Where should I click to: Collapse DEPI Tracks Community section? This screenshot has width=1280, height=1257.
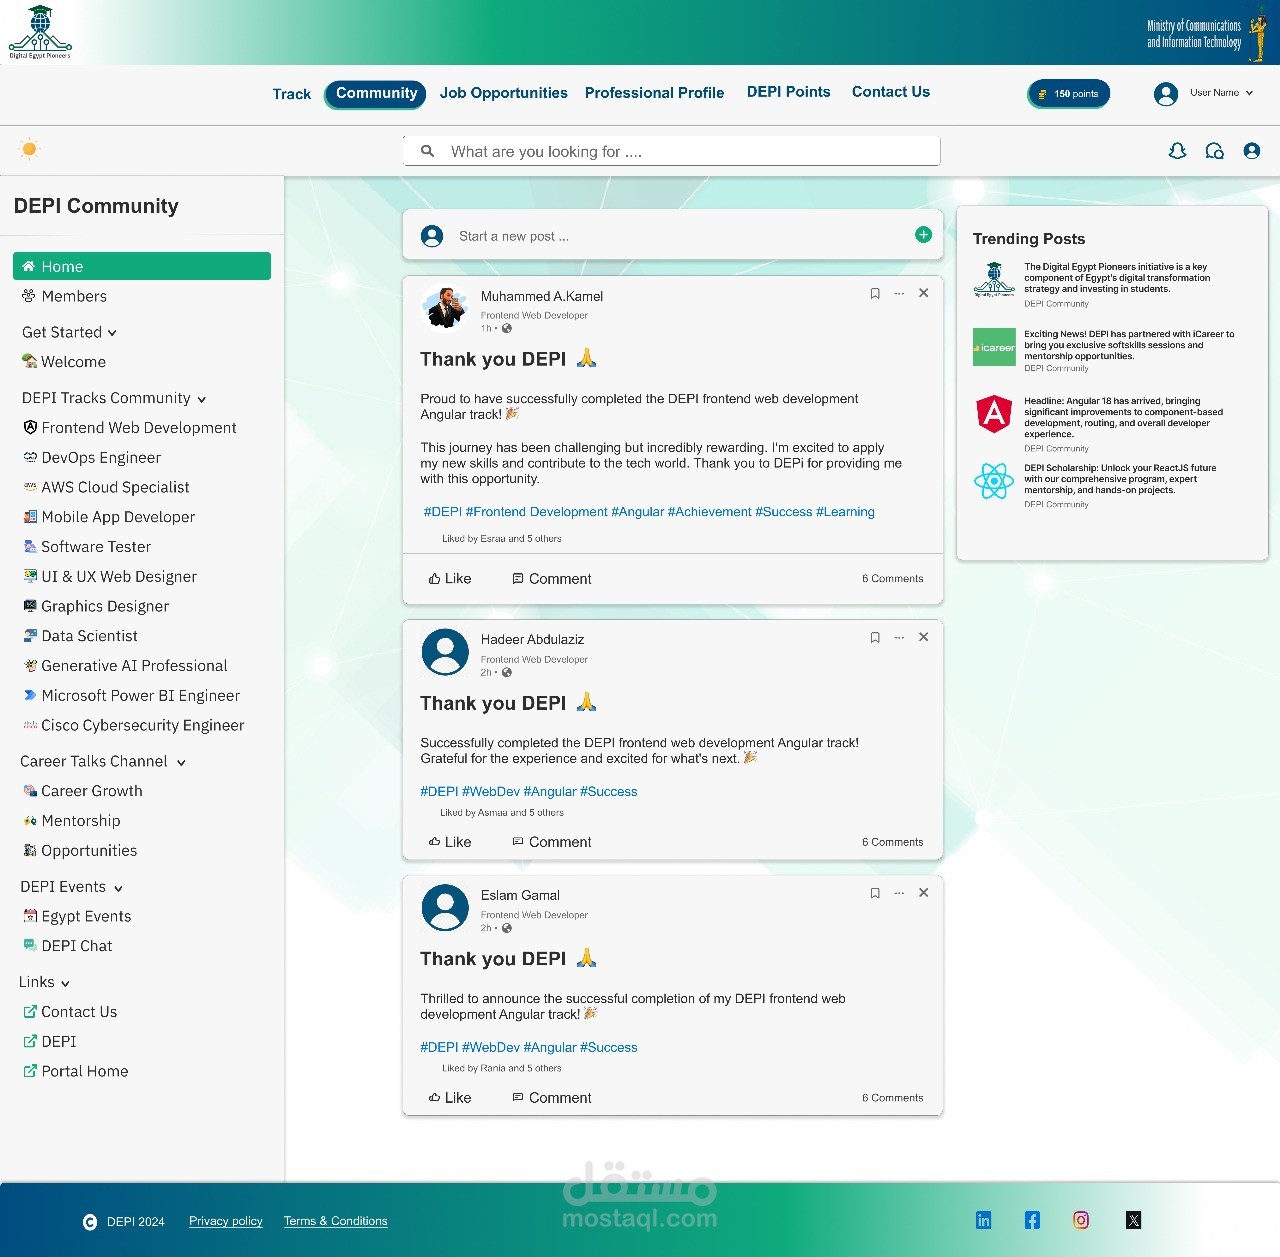point(201,399)
